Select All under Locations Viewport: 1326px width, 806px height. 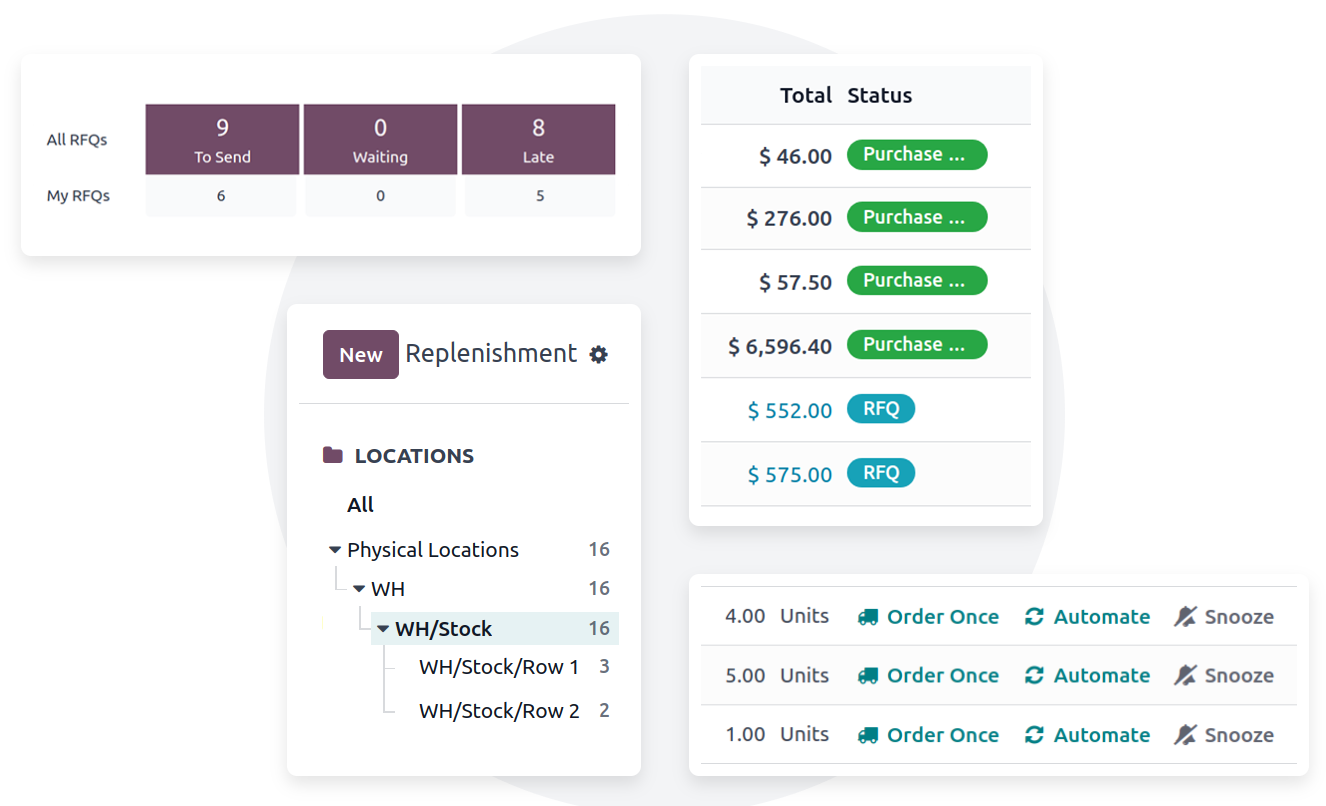point(360,505)
